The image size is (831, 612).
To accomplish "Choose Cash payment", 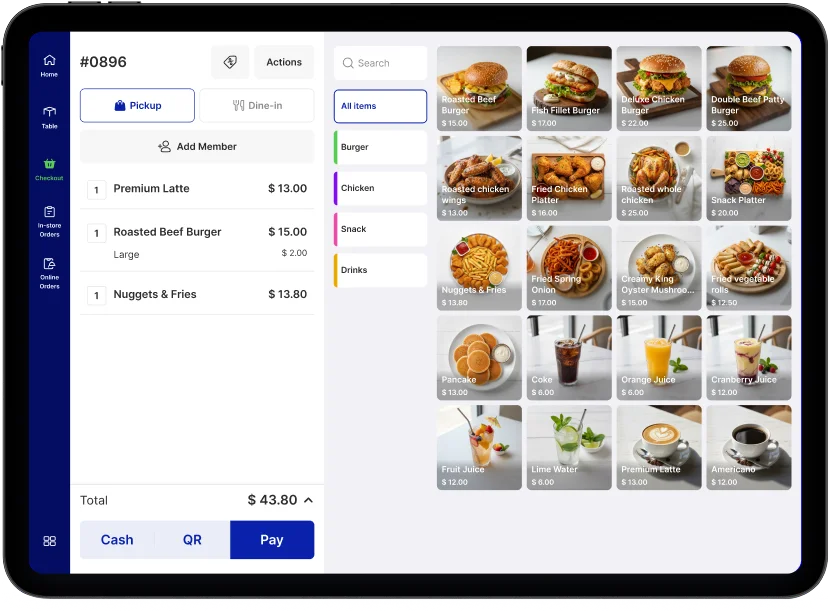I will click(117, 540).
